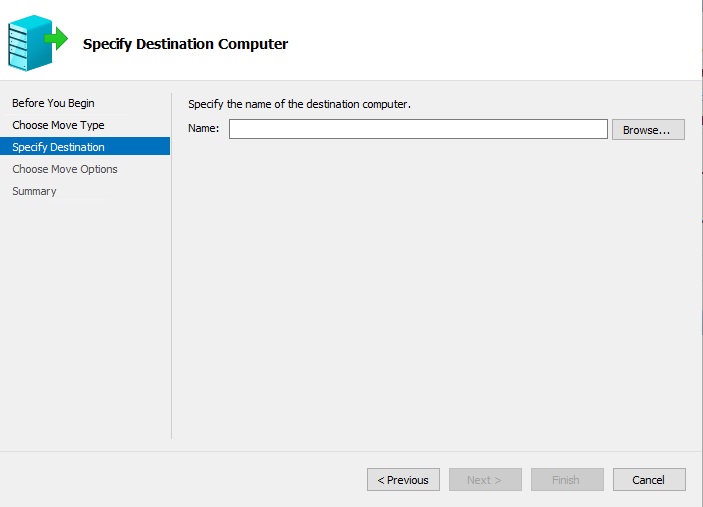
Task: Select the highlighted Specify Destination step
Action: (58, 147)
